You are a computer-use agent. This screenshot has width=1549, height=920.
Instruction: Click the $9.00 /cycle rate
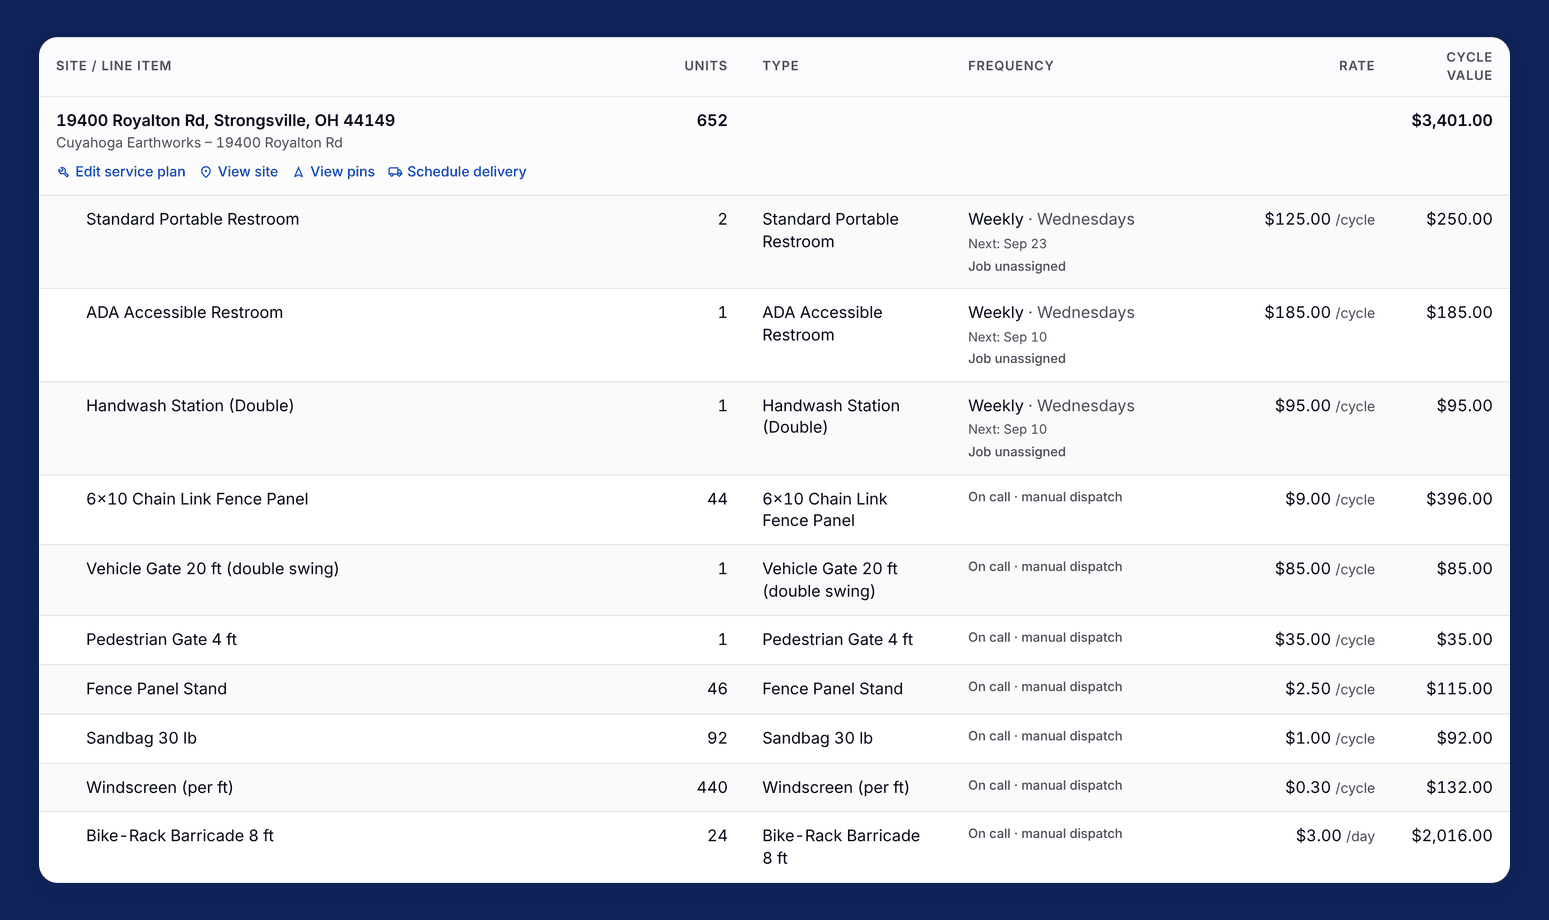1330,499
